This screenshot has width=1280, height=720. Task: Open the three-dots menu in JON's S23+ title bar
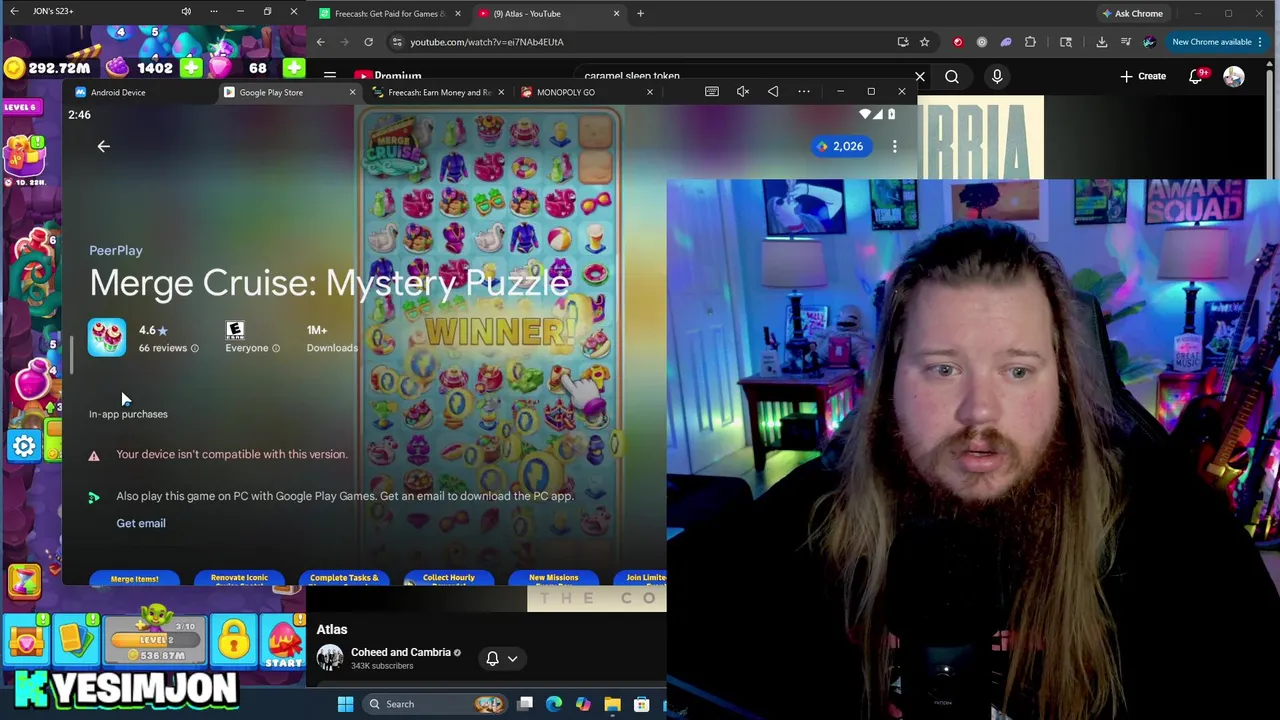coord(214,11)
